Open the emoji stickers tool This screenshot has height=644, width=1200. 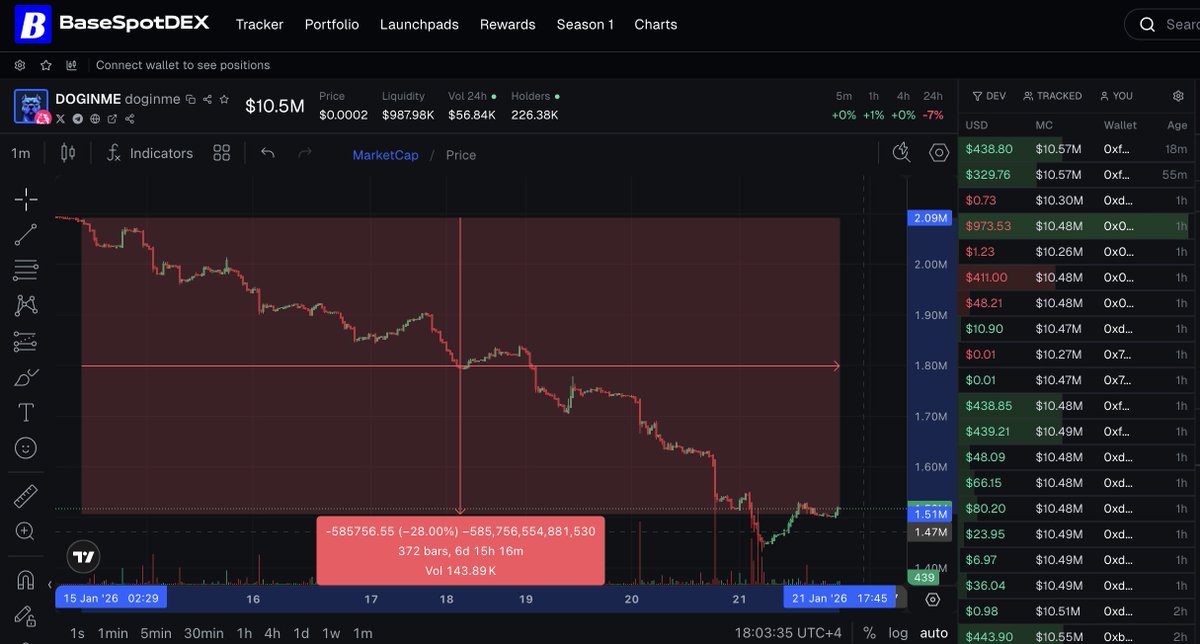(x=26, y=449)
